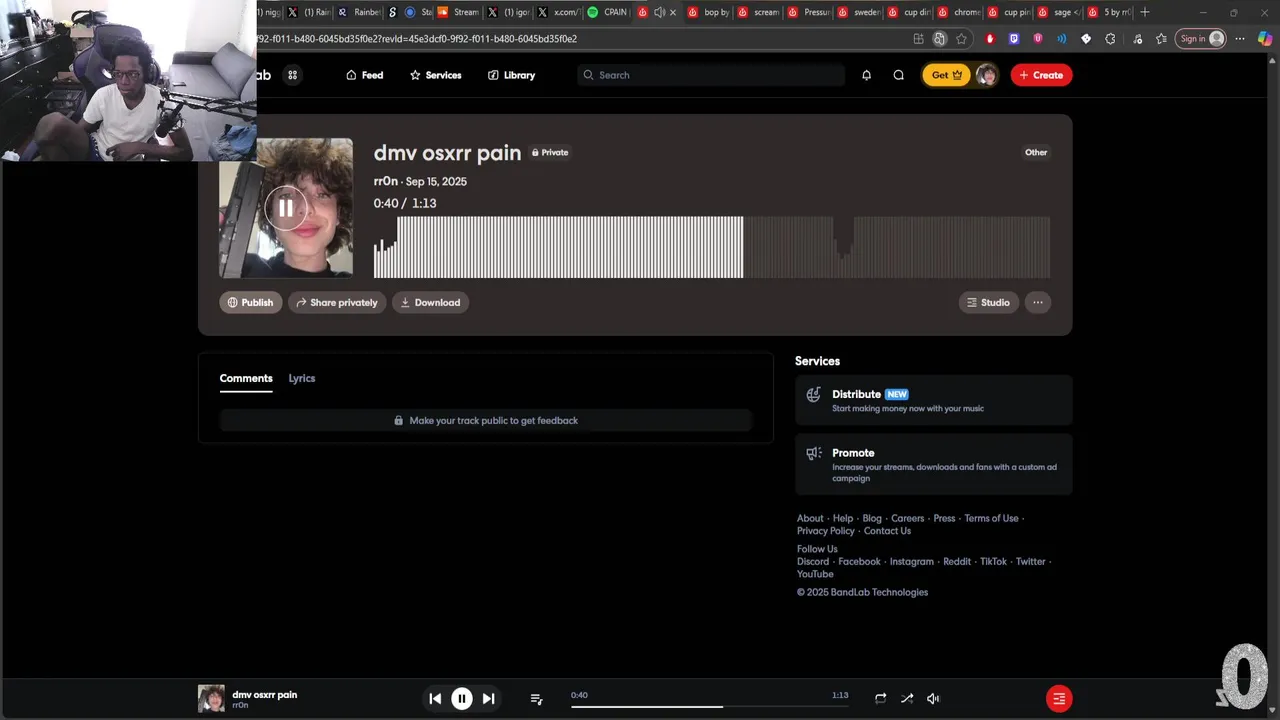Skip to the next track
The image size is (1280, 720).
pyautogui.click(x=488, y=699)
